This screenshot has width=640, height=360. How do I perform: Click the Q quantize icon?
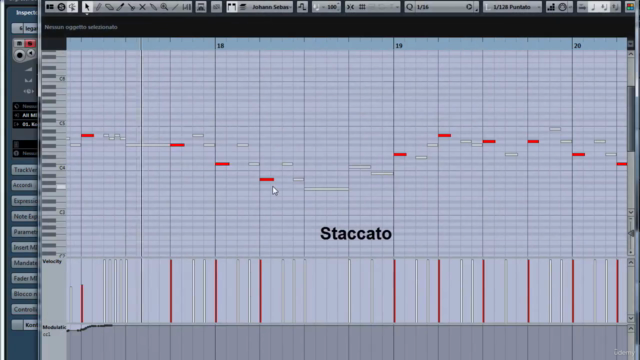(x=409, y=7)
